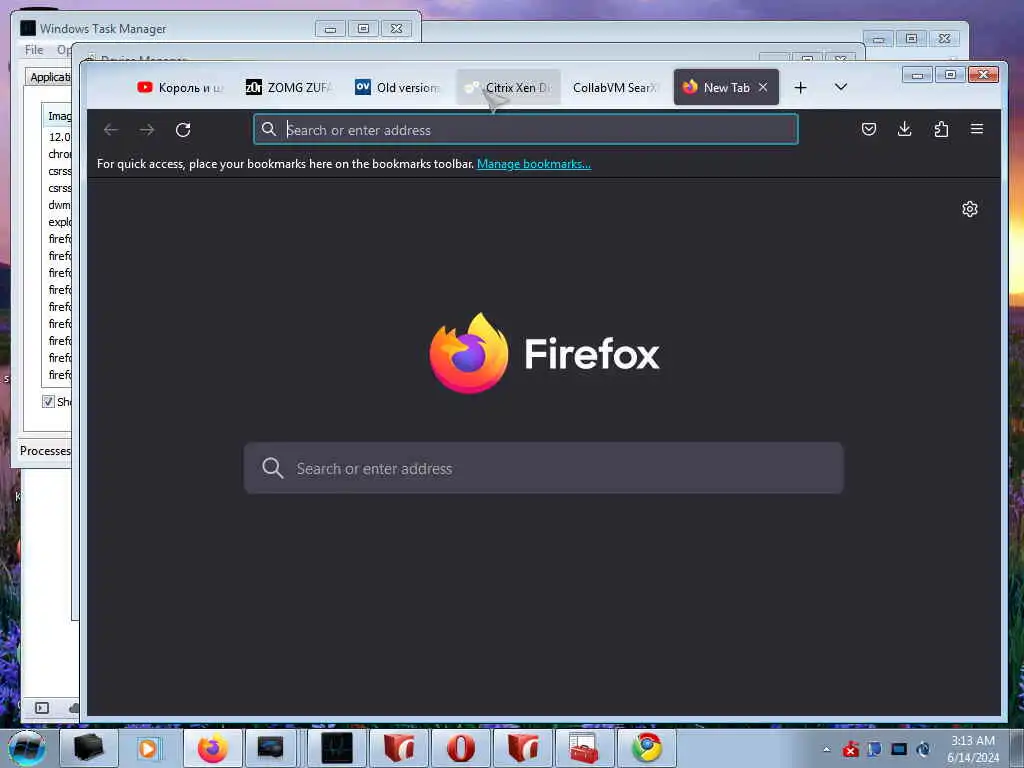Open the black box taskbar app

pos(88,748)
